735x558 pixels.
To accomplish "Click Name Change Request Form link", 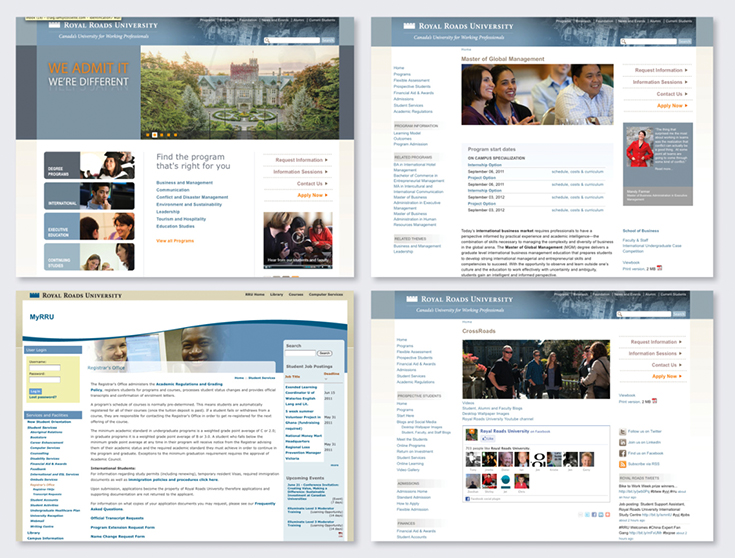I will 118,536.
